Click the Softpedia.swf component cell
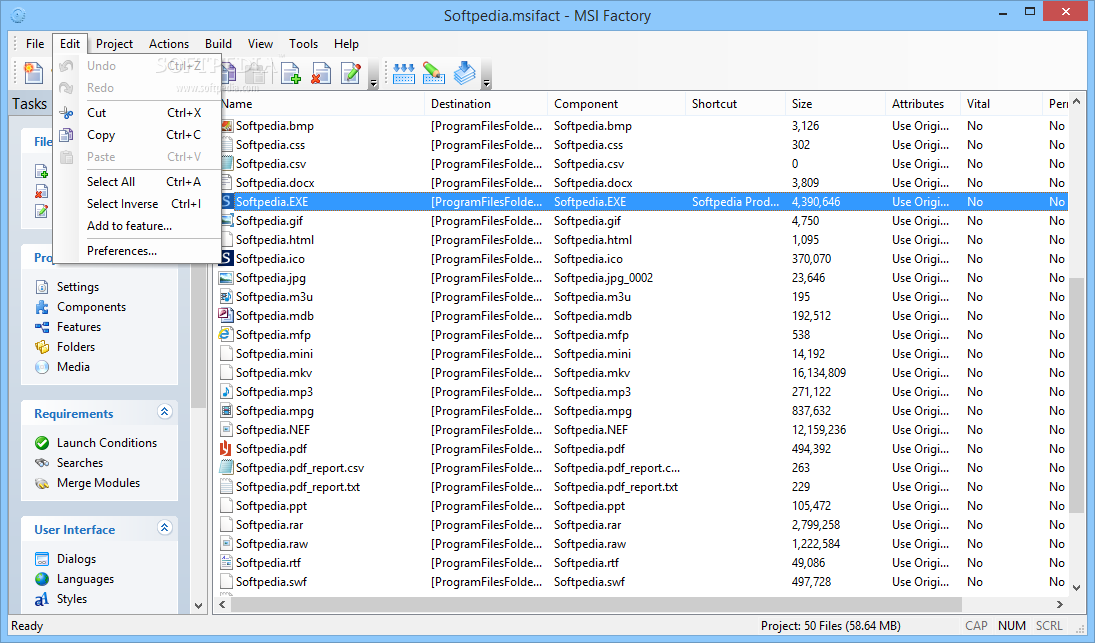Image resolution: width=1095 pixels, height=643 pixels. [x=589, y=582]
